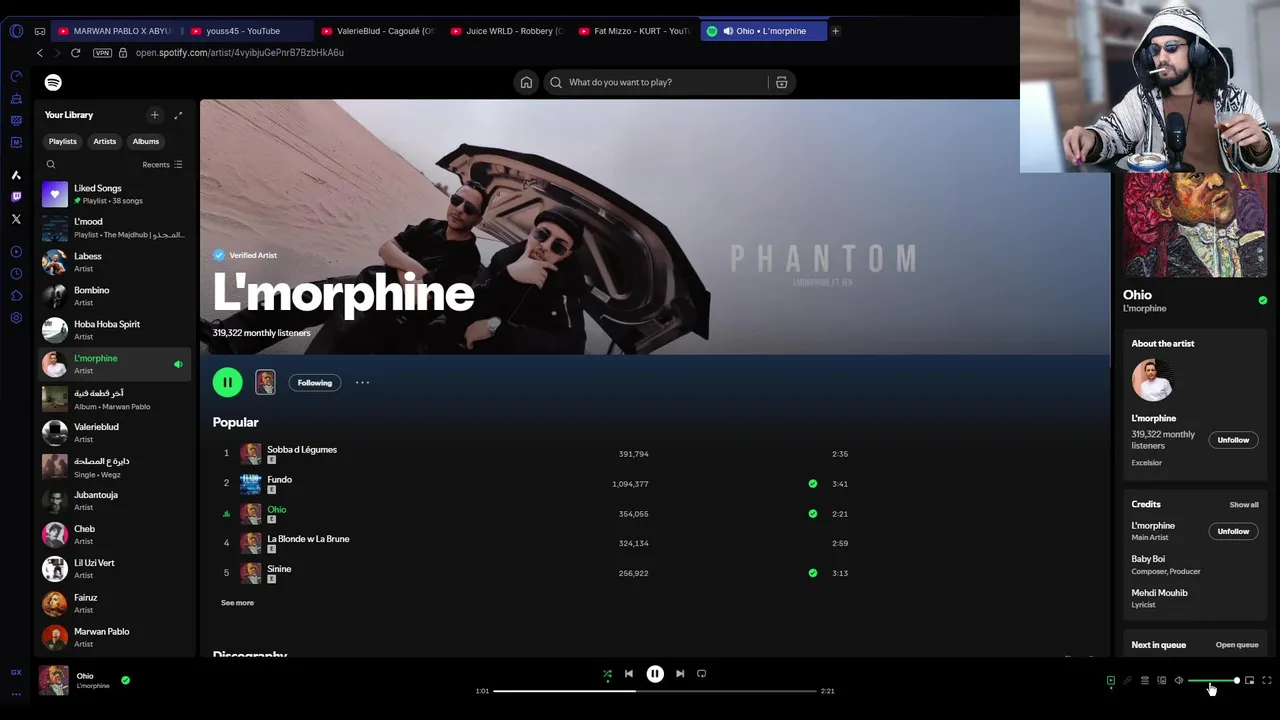
Task: Skip to the next track
Action: (x=680, y=674)
